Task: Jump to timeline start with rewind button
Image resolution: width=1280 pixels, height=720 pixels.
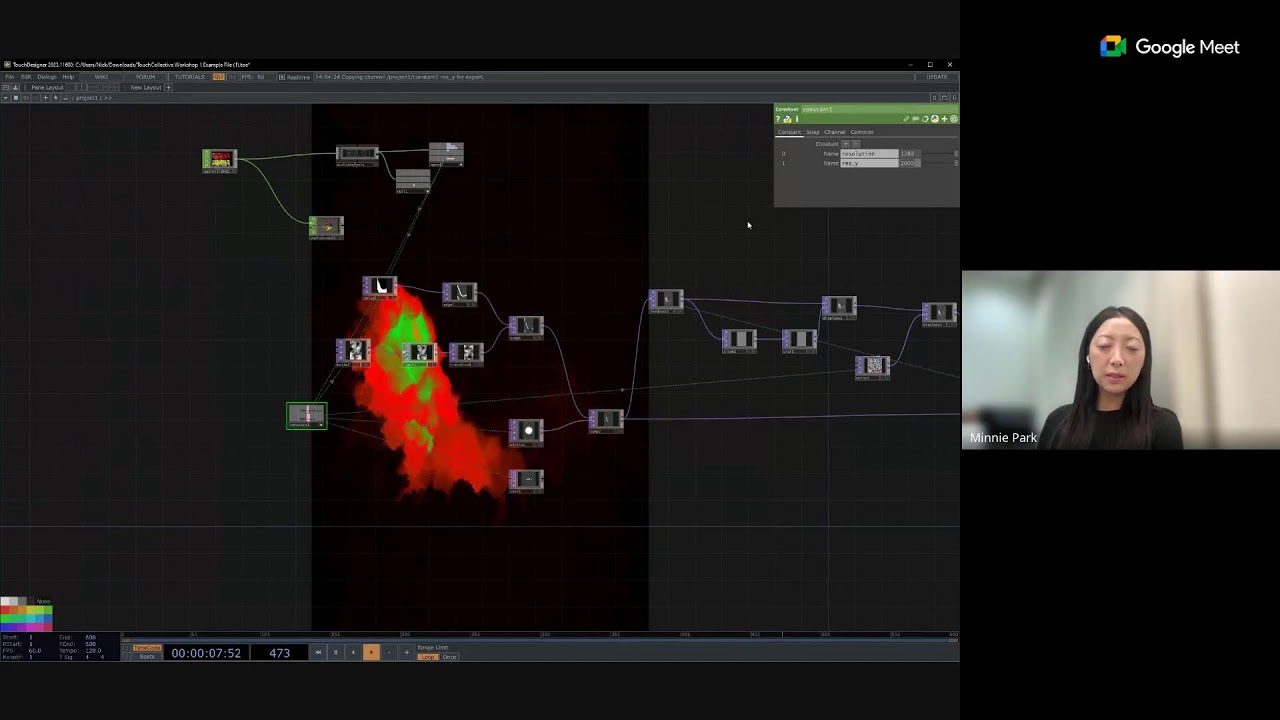Action: click(x=318, y=653)
